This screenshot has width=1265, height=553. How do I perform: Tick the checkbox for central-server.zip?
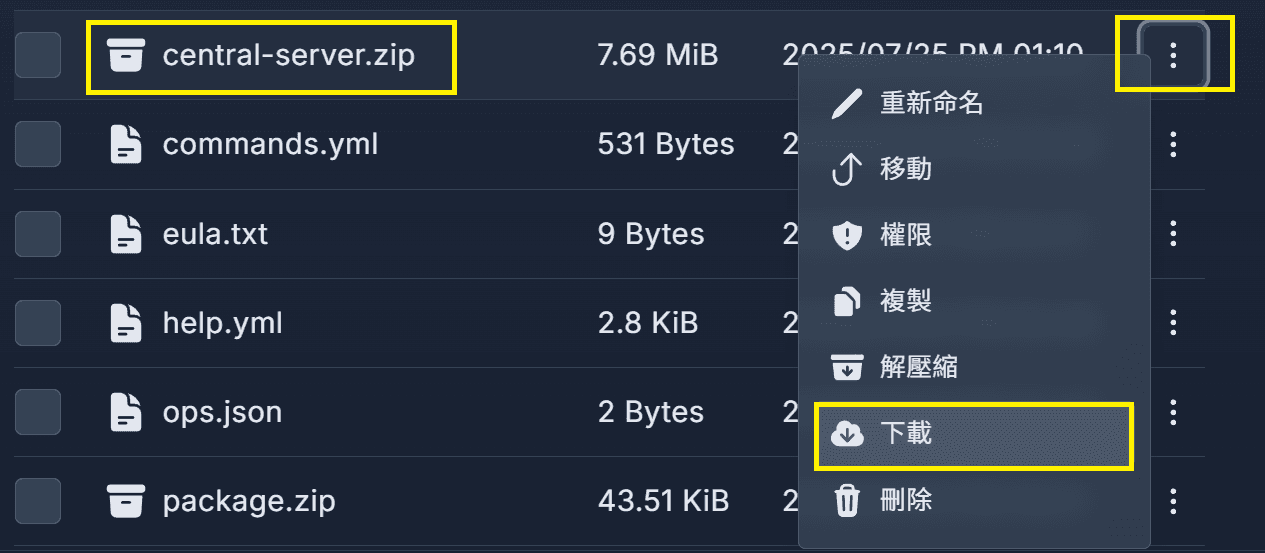click(x=38, y=56)
